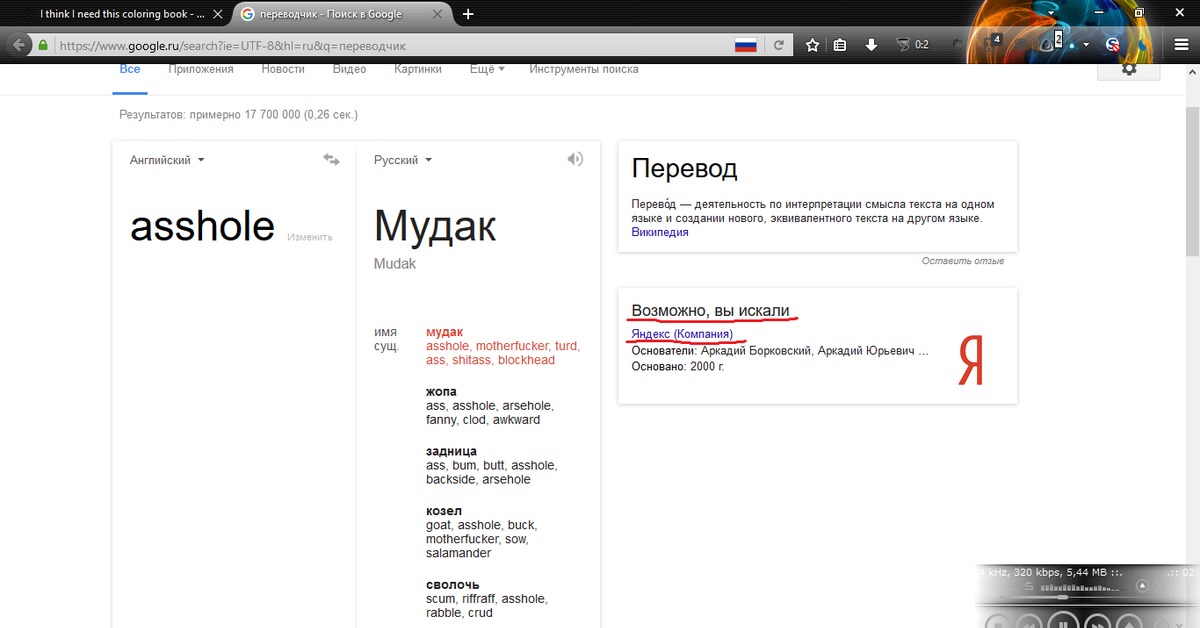Image resolution: width=1200 pixels, height=628 pixels.
Task: Open the Википедия link
Action: coord(659,232)
